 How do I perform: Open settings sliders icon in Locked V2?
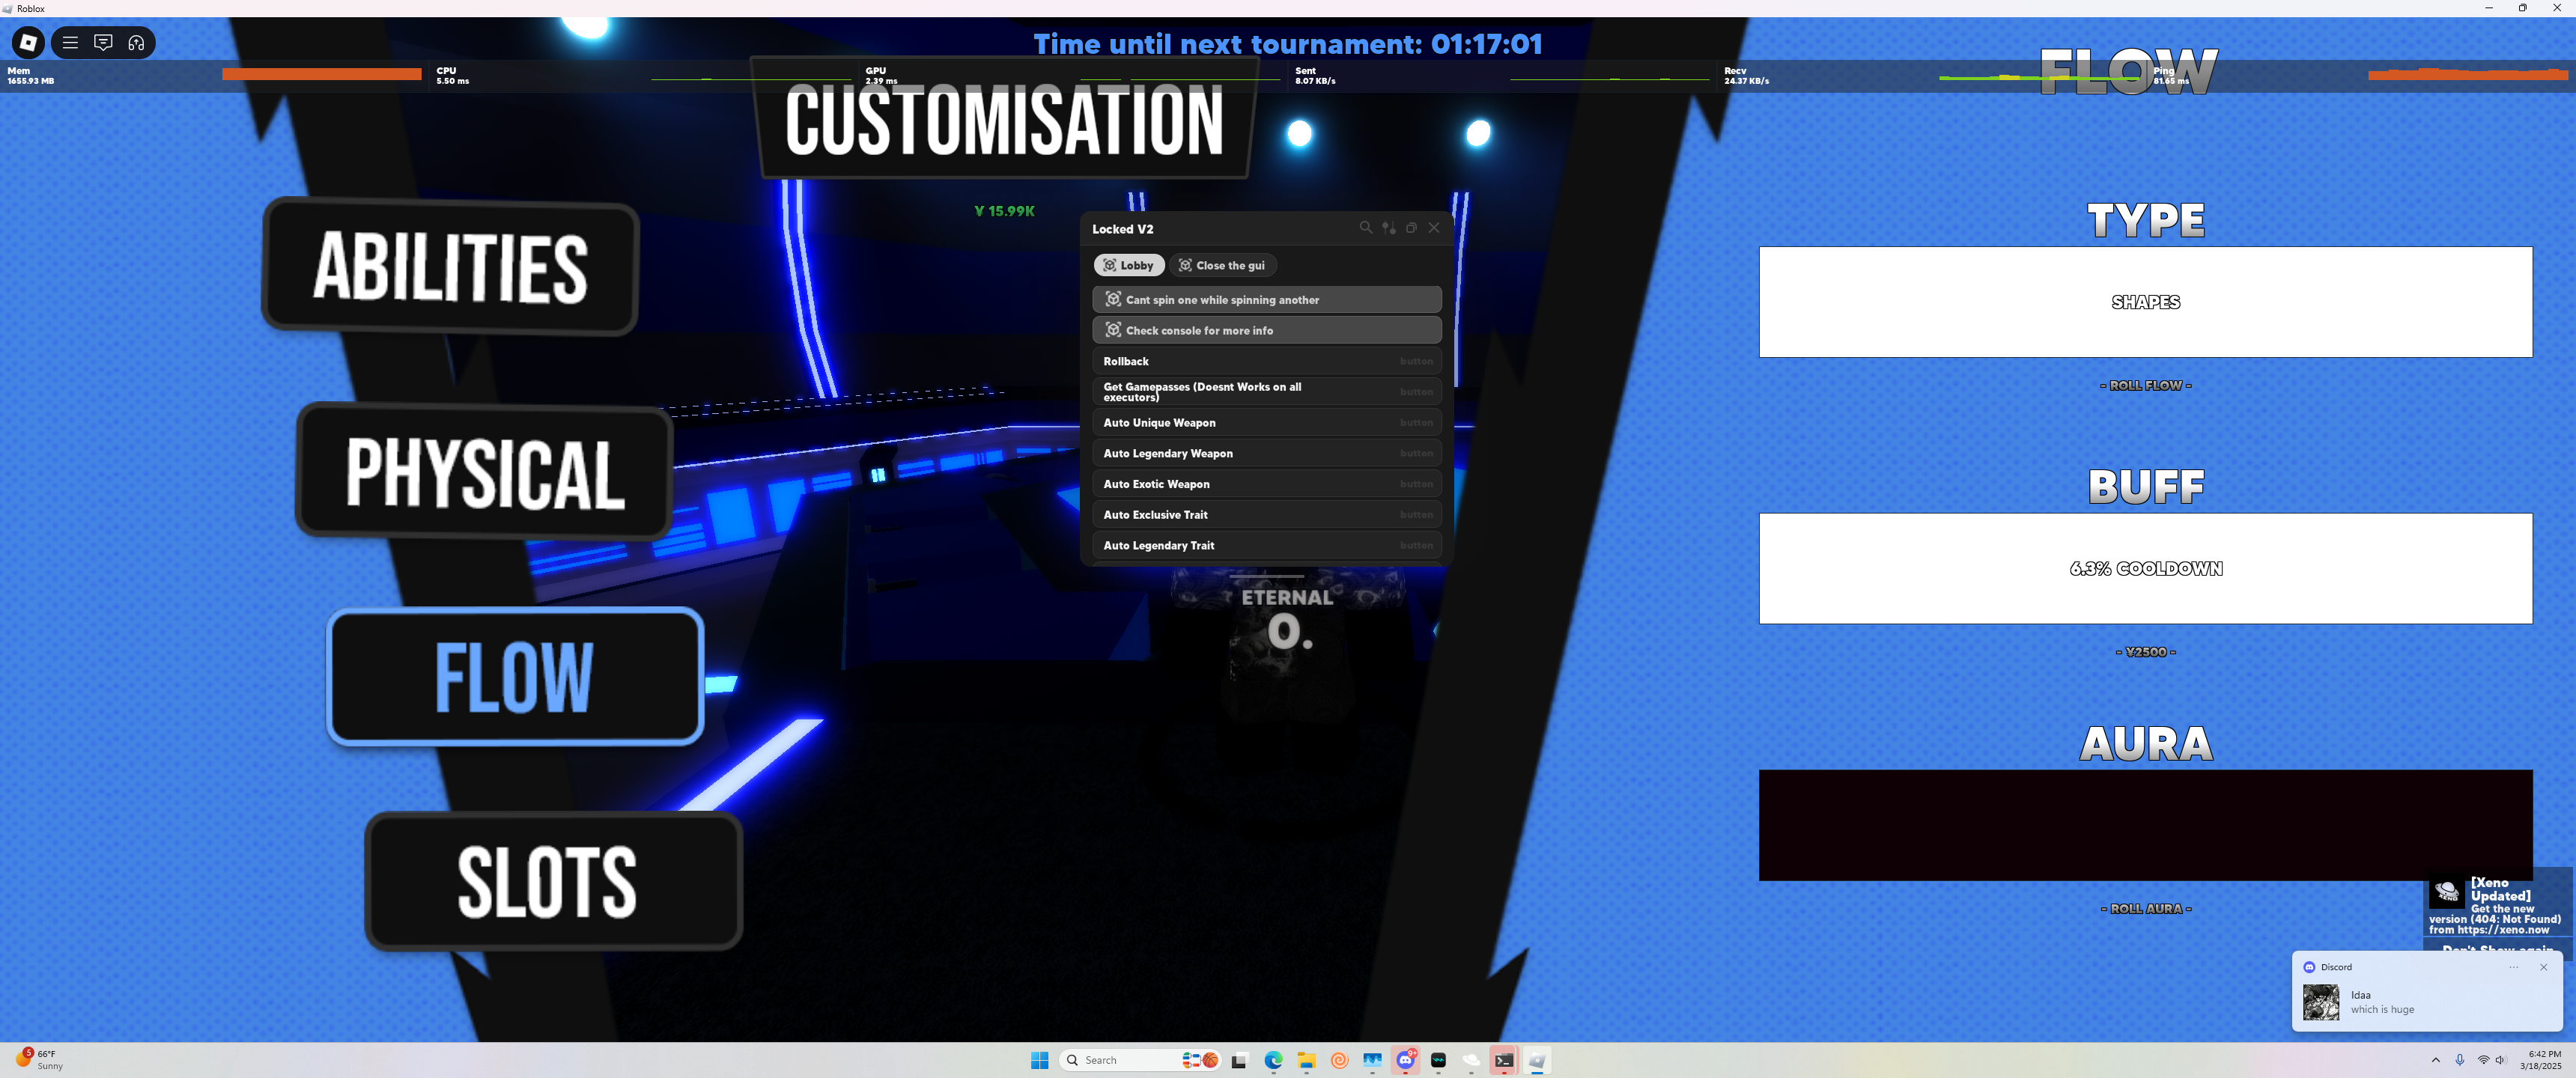coord(1388,228)
